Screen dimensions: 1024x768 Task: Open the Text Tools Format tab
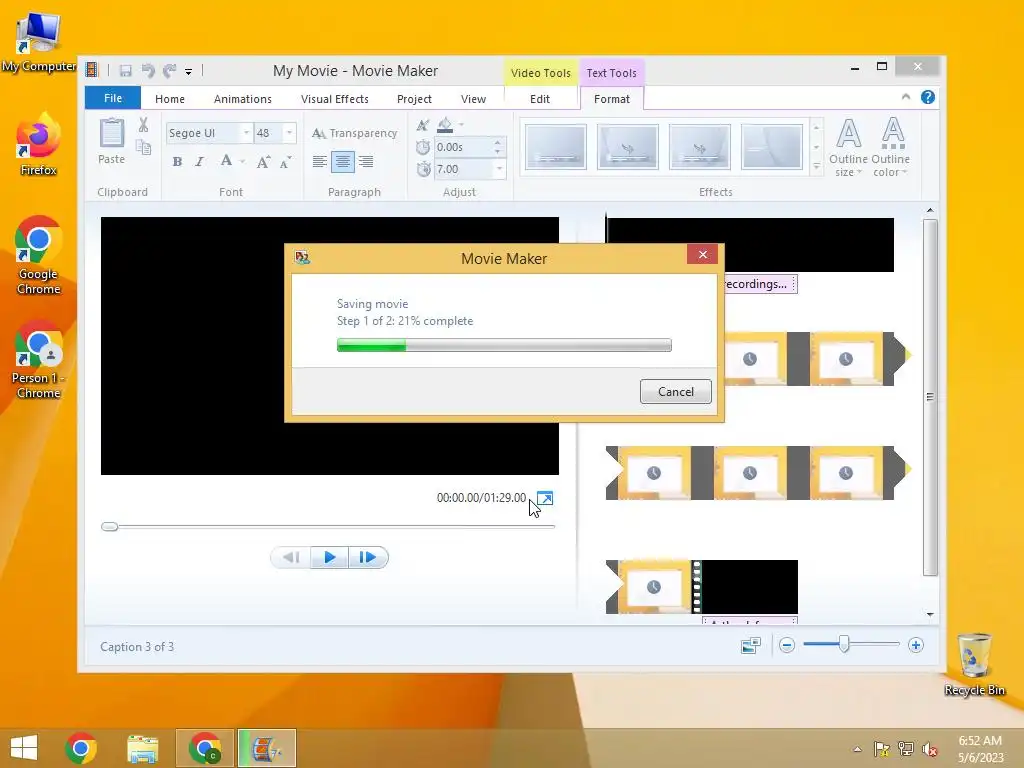pyautogui.click(x=612, y=99)
